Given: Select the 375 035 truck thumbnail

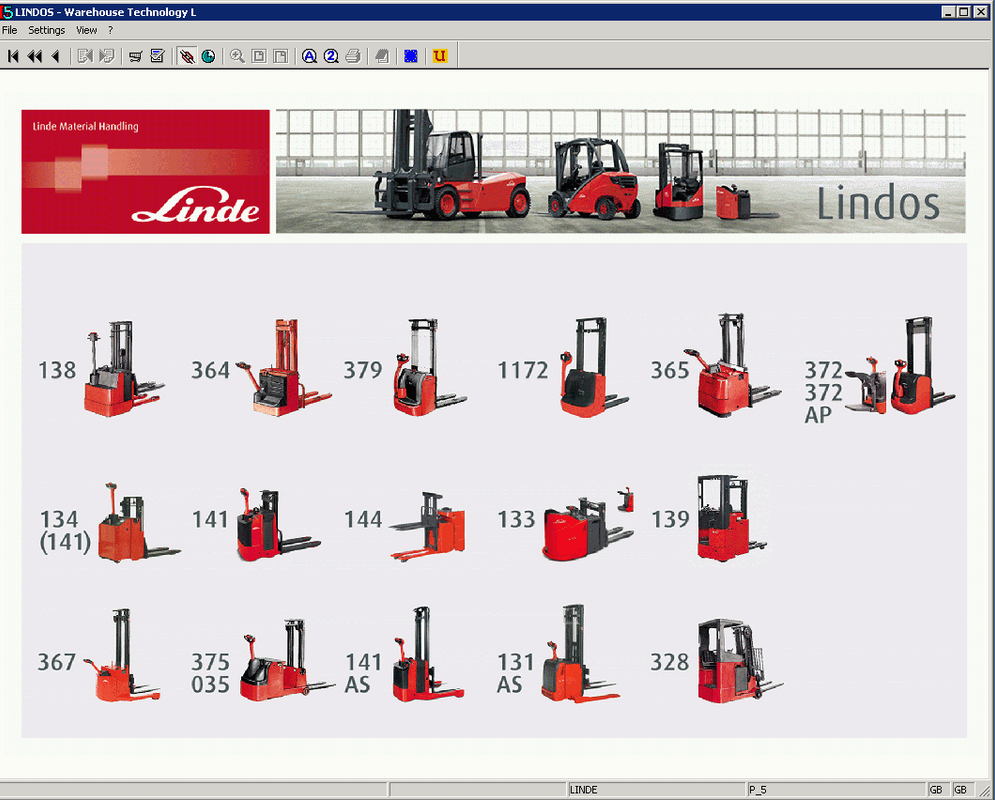Looking at the screenshot, I should [x=287, y=660].
